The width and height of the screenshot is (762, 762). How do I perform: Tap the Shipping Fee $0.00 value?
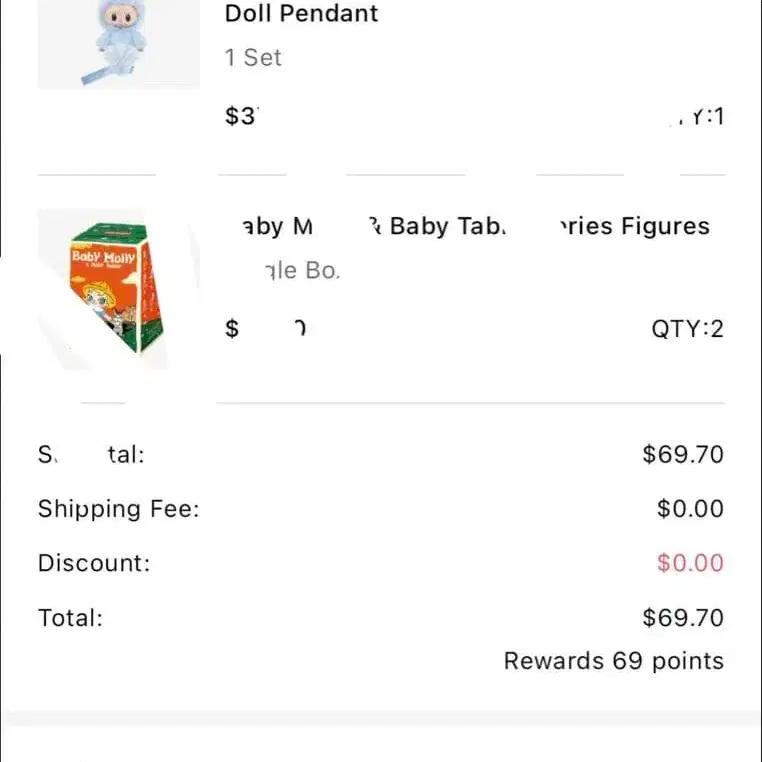pyautogui.click(x=689, y=509)
